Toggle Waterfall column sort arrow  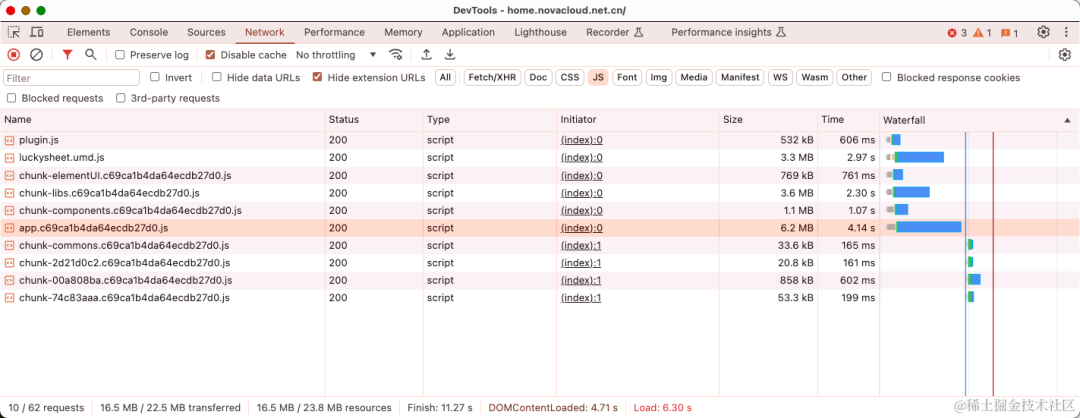tap(1067, 120)
